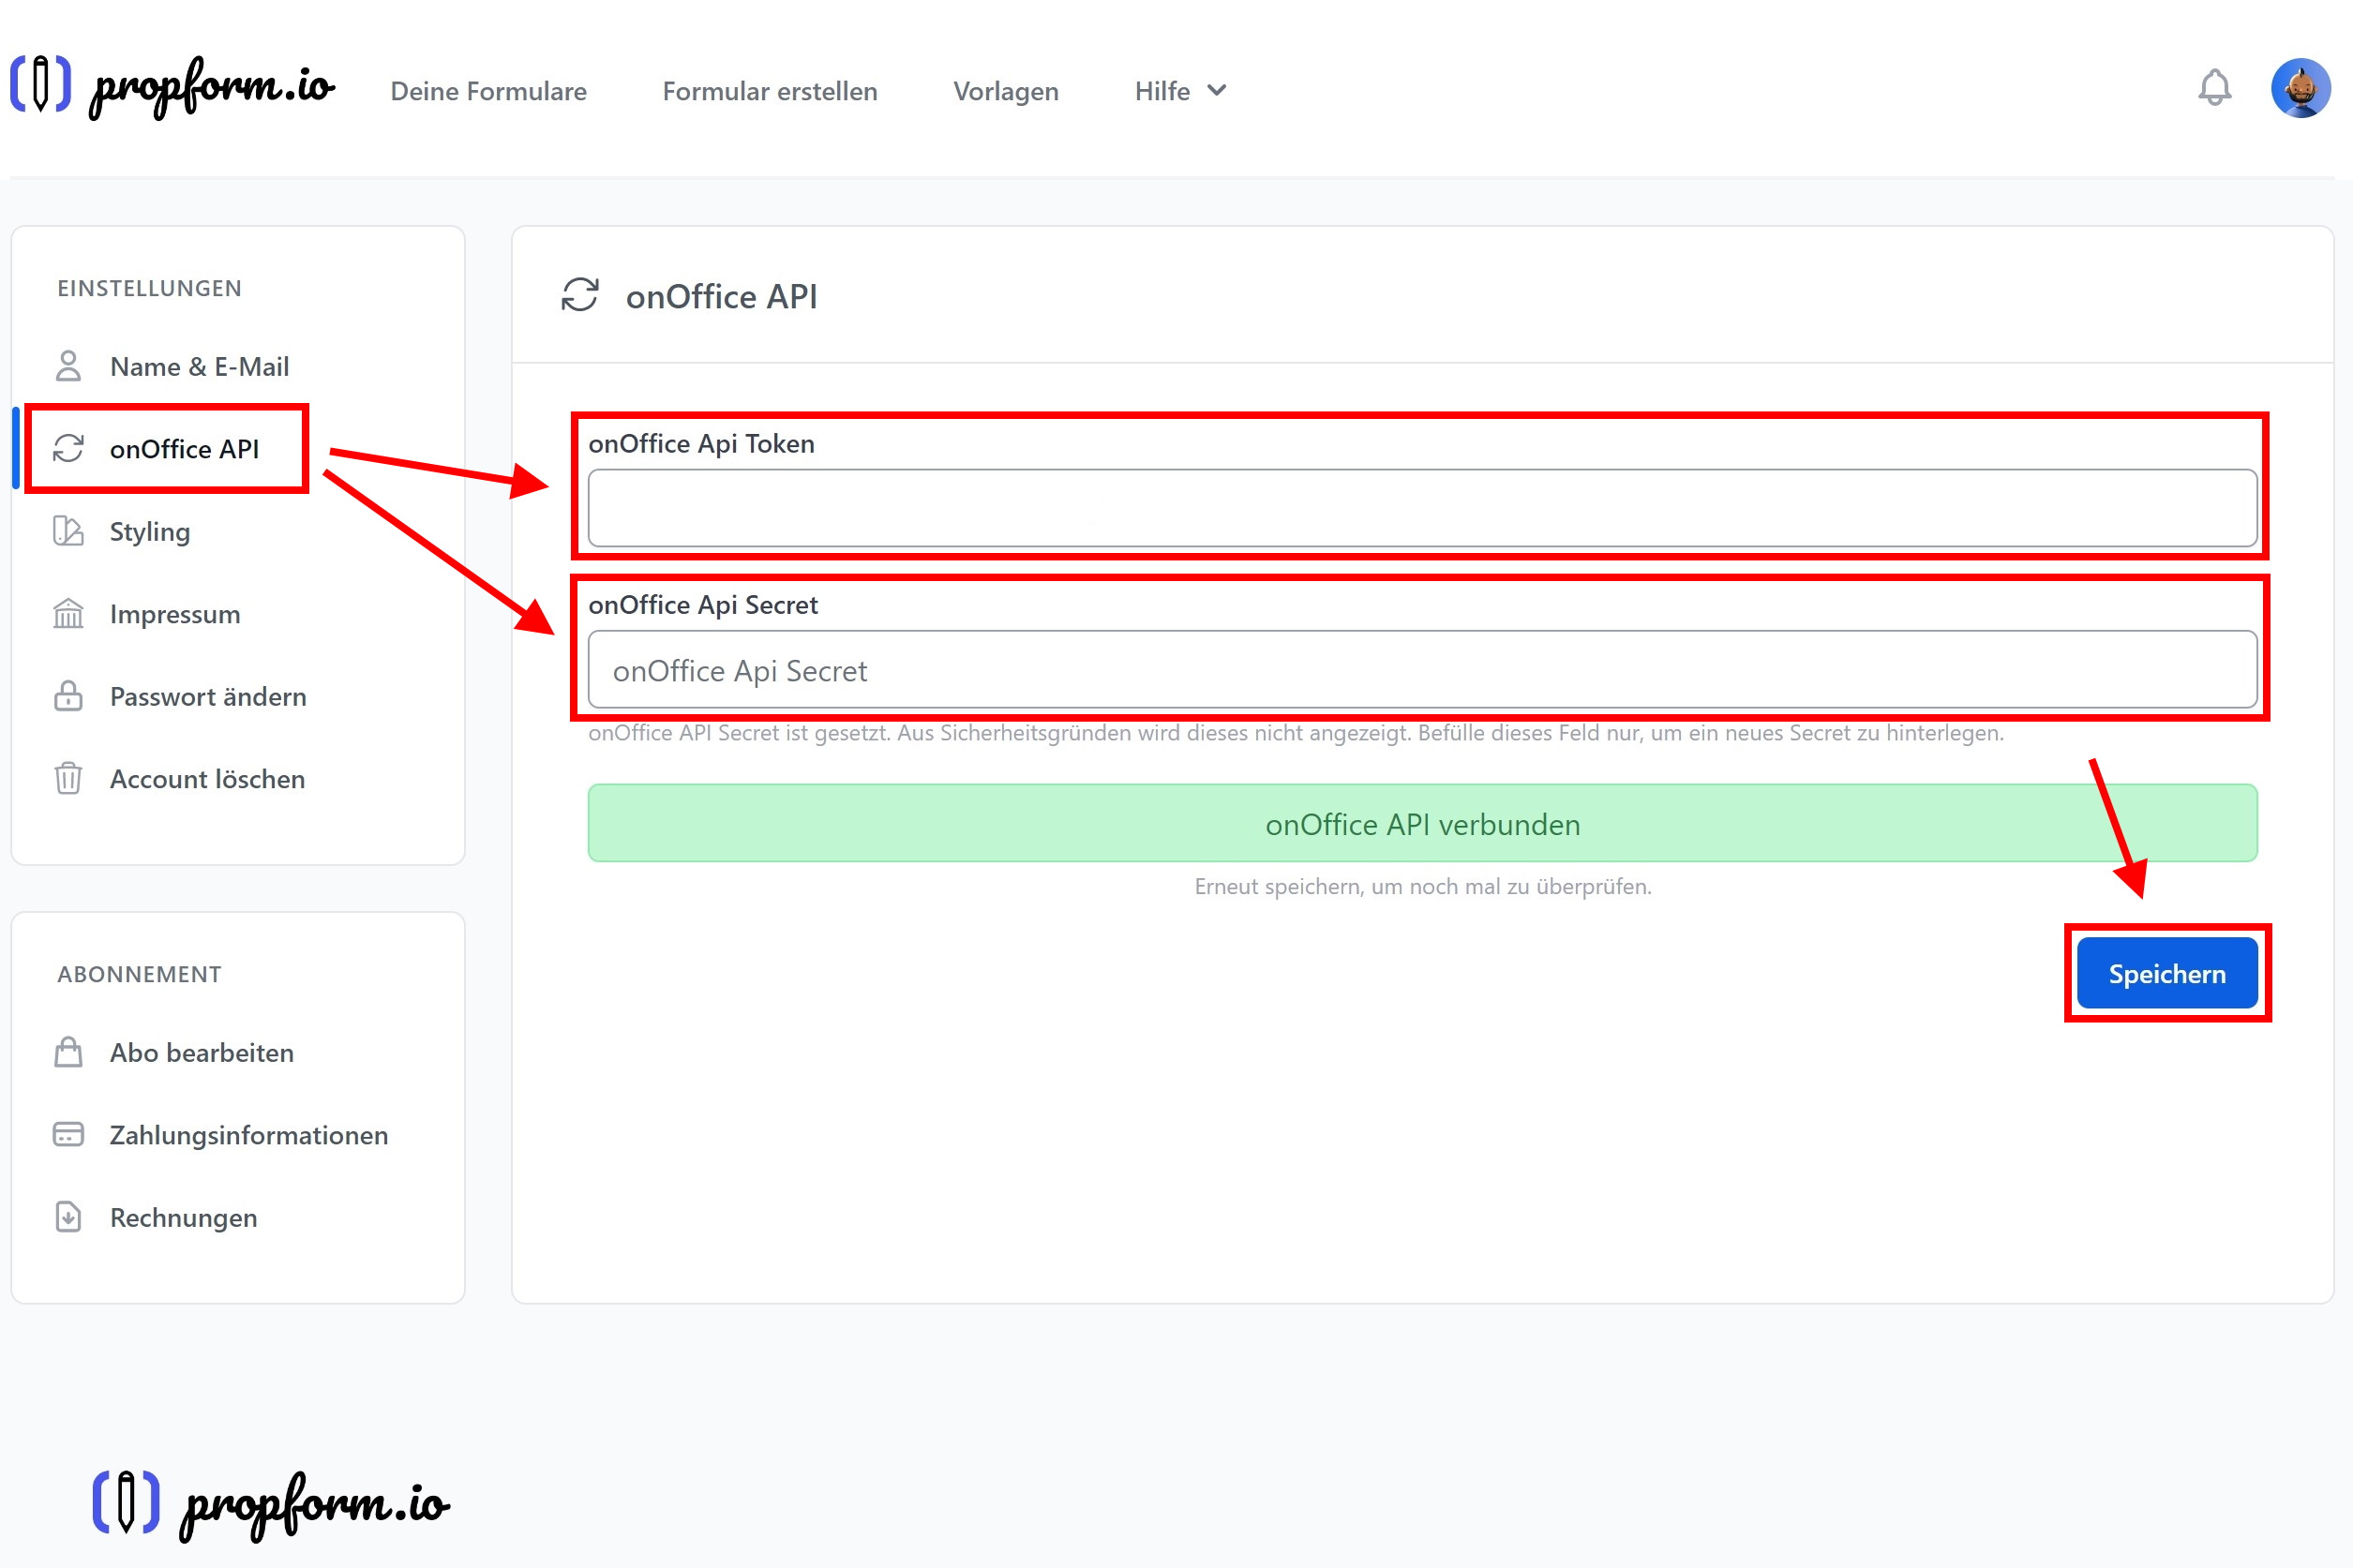Expand the Hilfe dropdown menu

click(x=1180, y=91)
